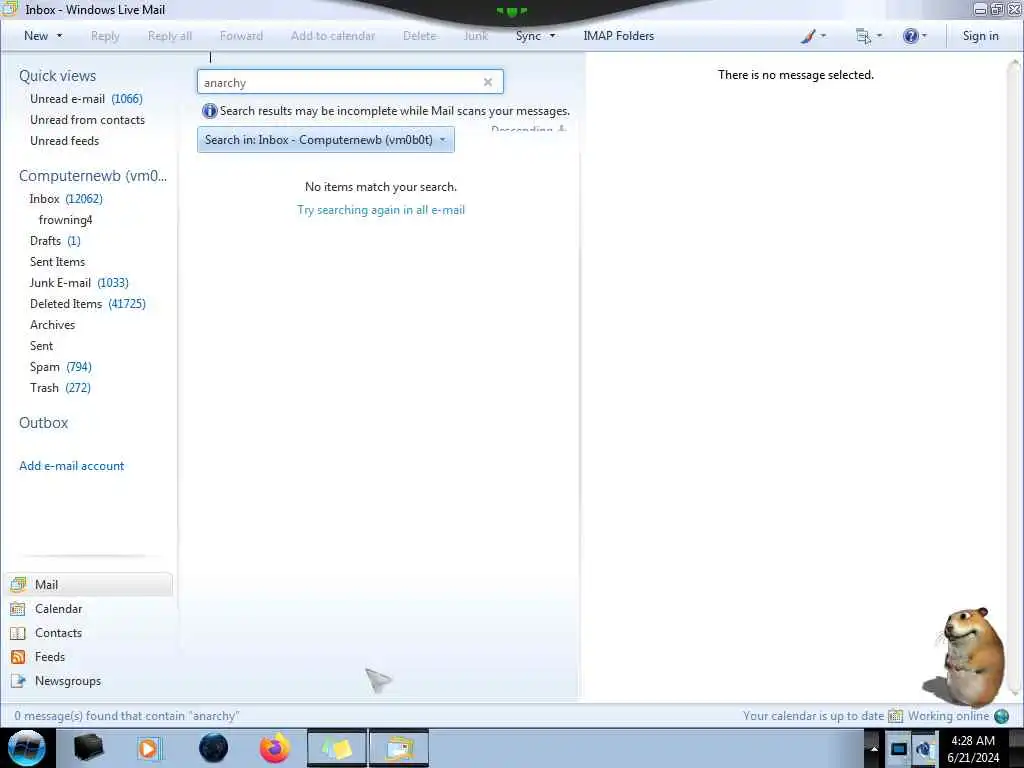The height and width of the screenshot is (768, 1024).
Task: Open the paintbrush colorizer menu icon
Action: click(x=808, y=36)
